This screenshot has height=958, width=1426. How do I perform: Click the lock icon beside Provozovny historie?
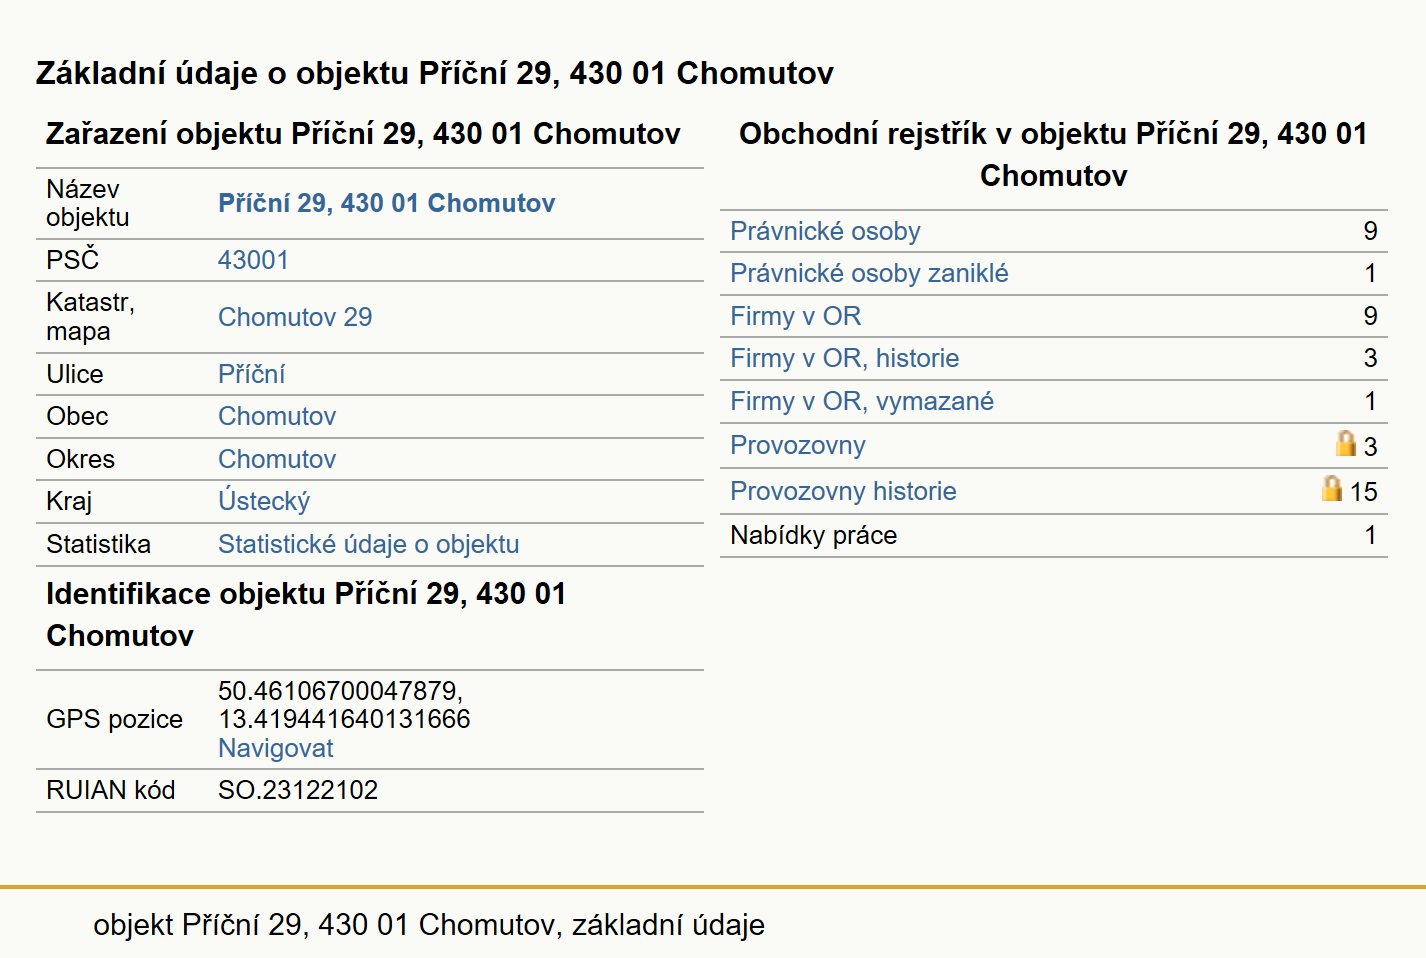coord(1331,488)
